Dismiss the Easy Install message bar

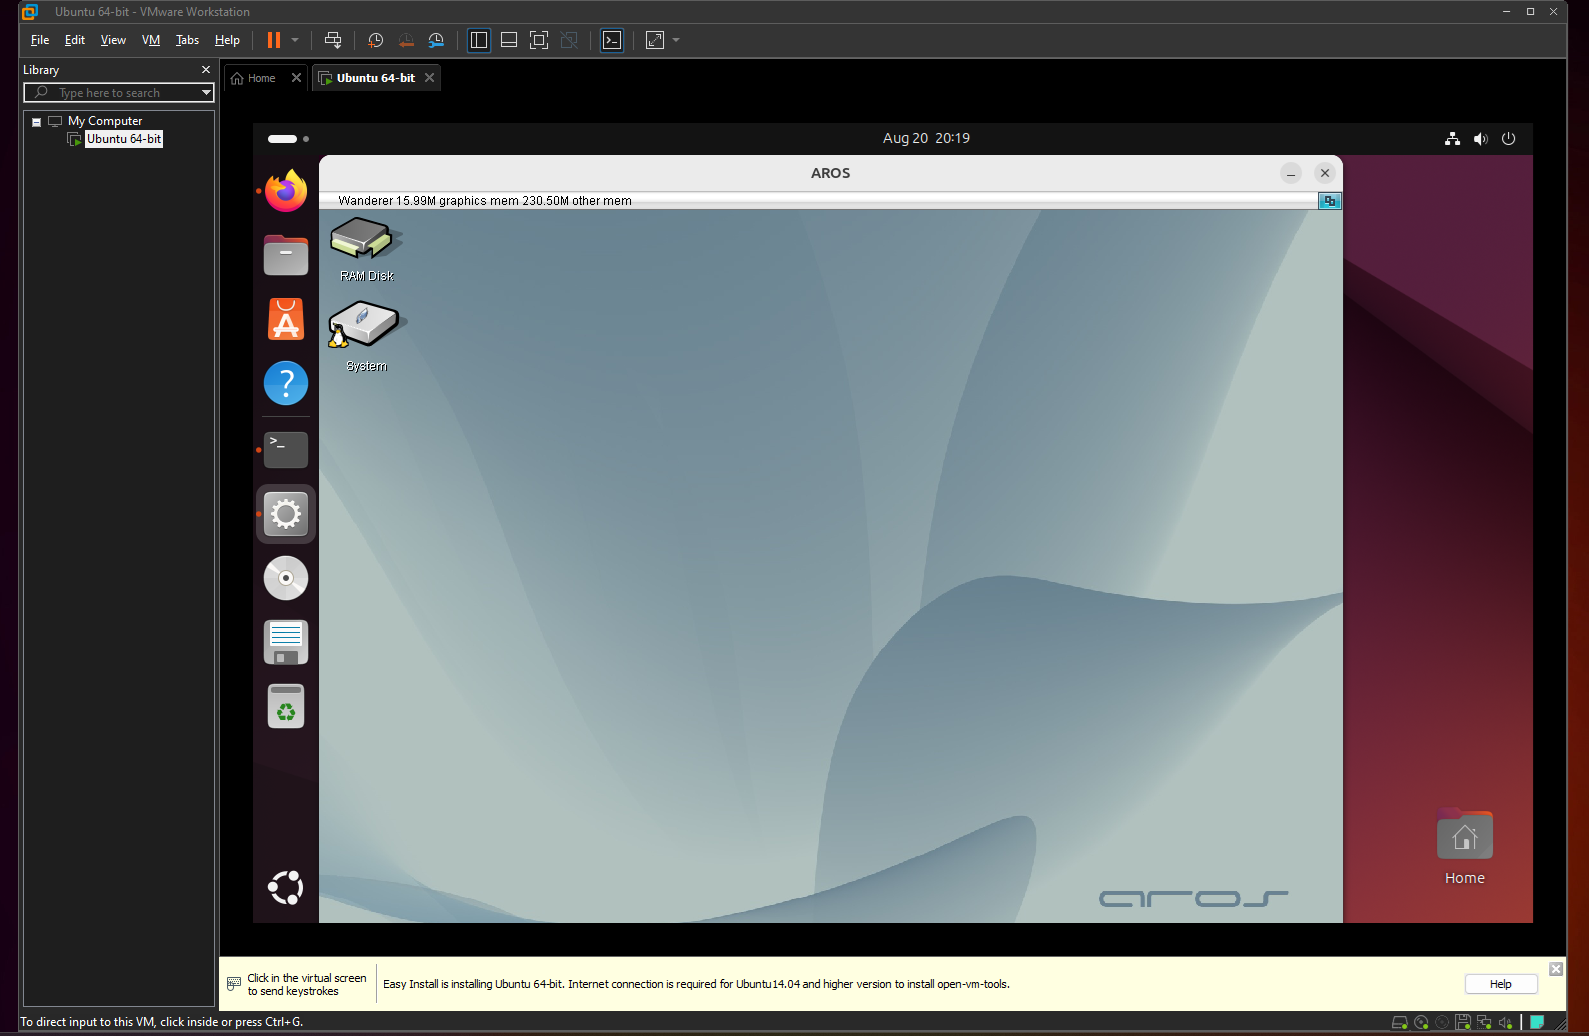point(1556,969)
